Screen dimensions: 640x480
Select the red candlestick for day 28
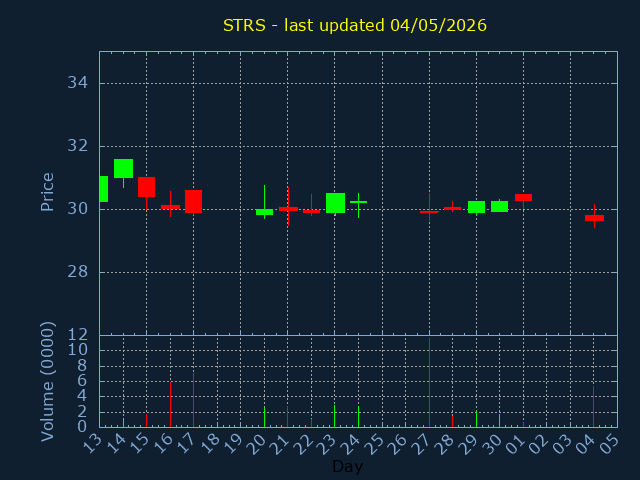pos(452,208)
